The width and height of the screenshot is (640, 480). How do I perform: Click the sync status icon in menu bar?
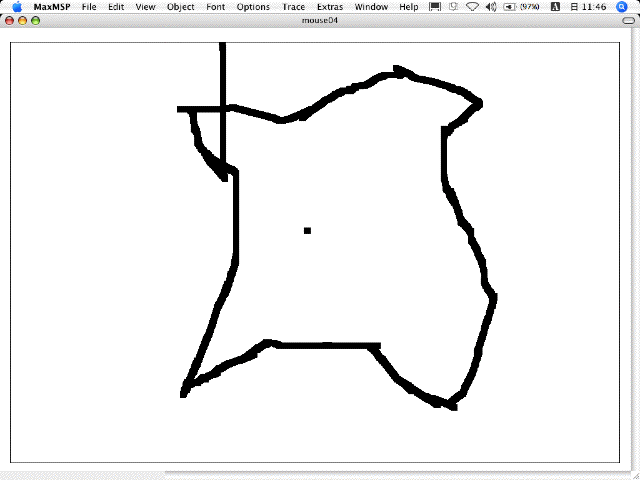(453, 7)
